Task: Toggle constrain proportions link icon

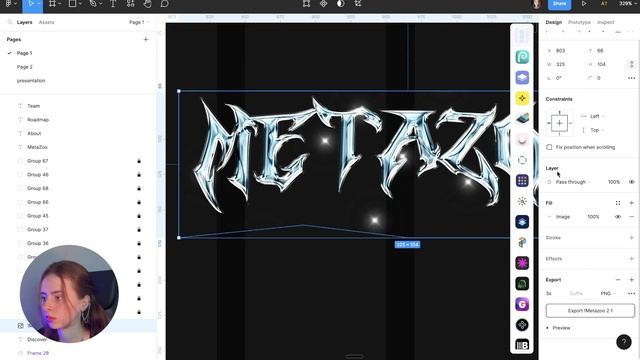Action: click(x=631, y=64)
